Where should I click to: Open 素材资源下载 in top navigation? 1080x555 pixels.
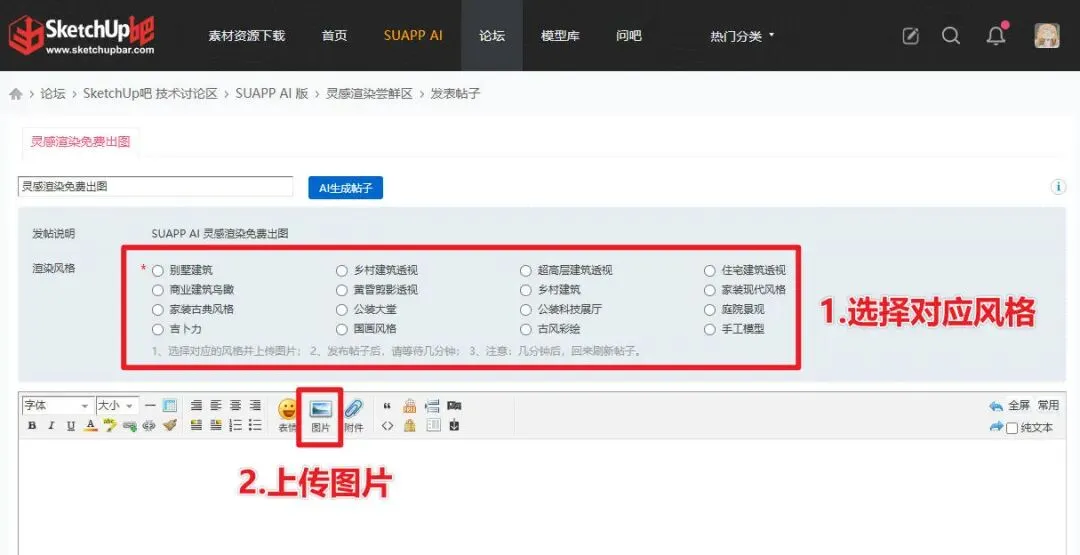[247, 36]
